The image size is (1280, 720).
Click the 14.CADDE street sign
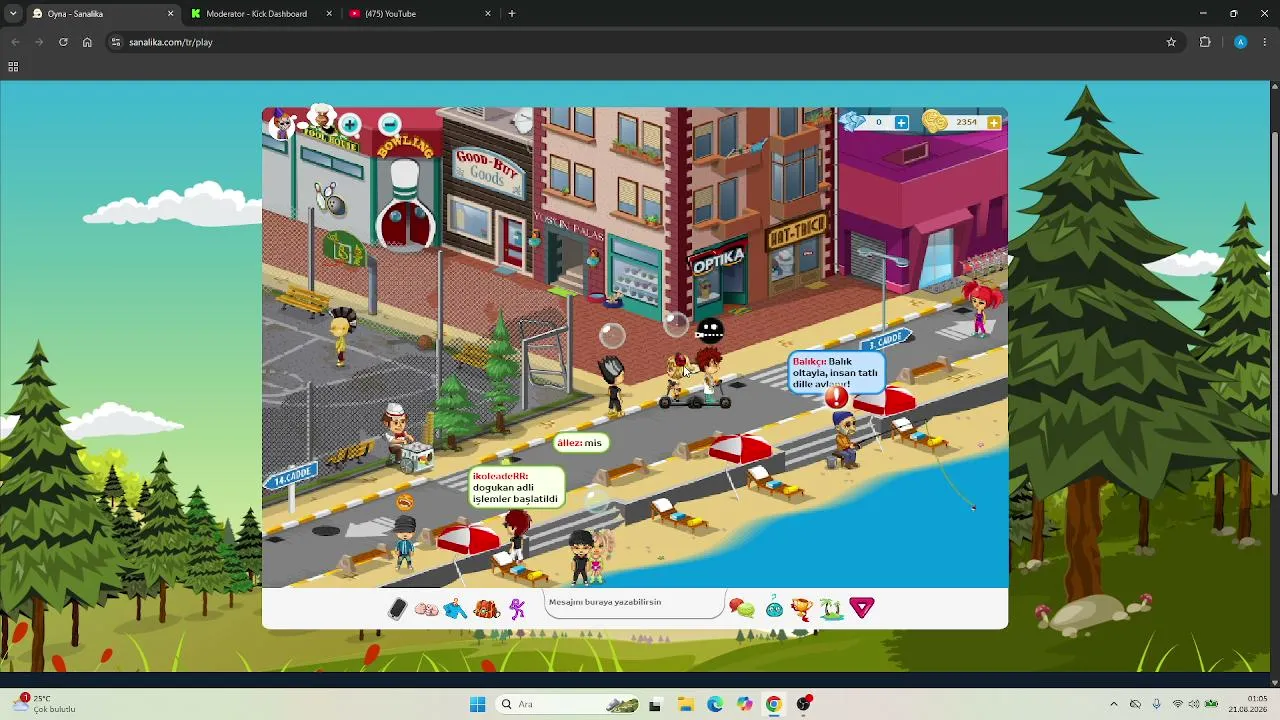[293, 477]
